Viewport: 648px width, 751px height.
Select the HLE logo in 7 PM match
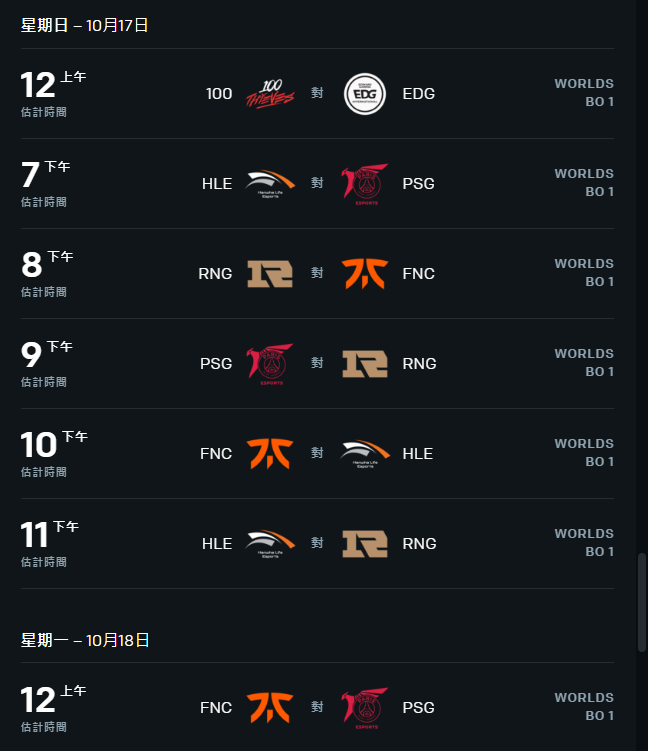270,184
